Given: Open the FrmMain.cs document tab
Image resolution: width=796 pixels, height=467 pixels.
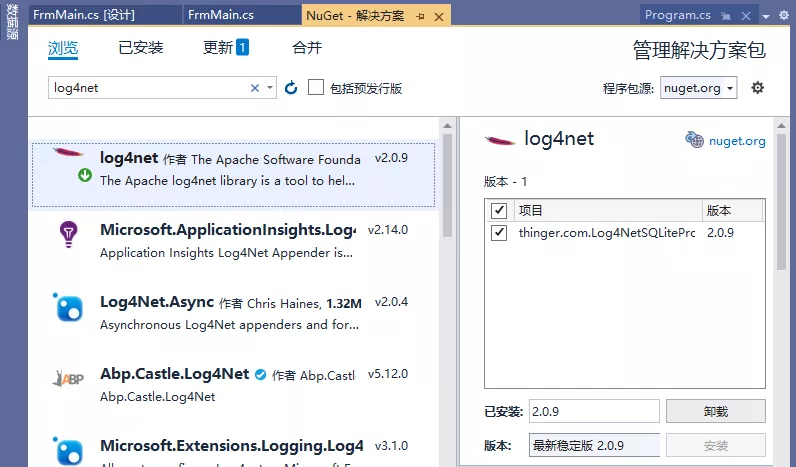Looking at the screenshot, I should pos(220,15).
